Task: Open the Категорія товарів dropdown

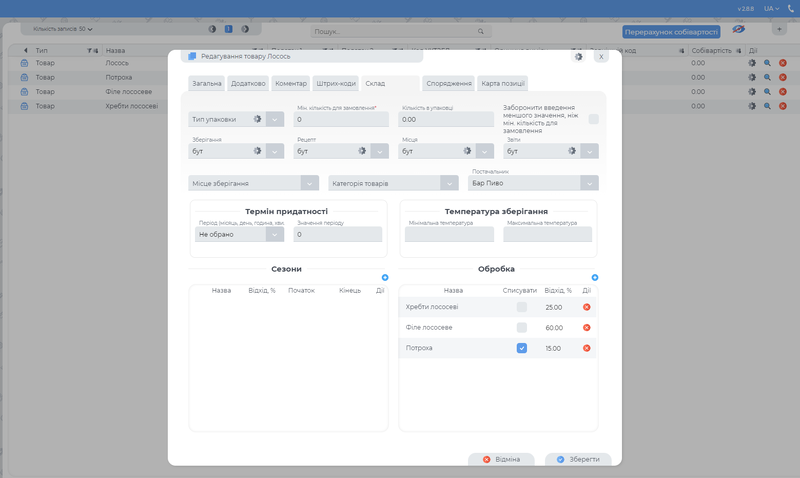Action: point(449,184)
